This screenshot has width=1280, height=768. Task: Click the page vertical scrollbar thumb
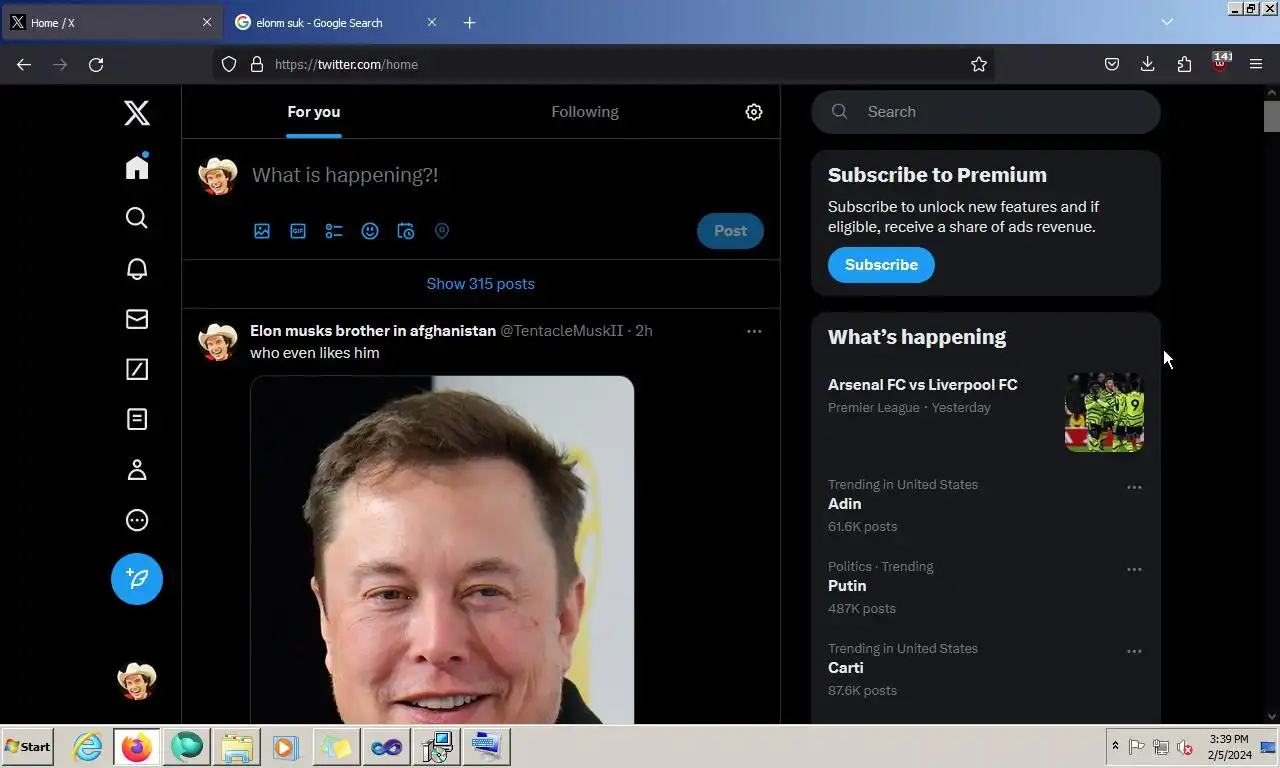tap(1272, 116)
